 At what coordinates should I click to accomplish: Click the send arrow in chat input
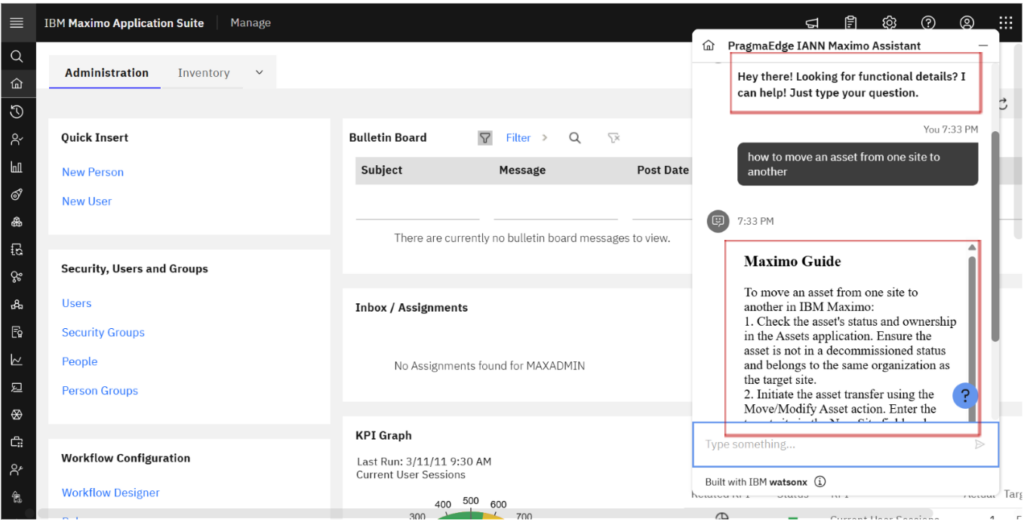(980, 444)
